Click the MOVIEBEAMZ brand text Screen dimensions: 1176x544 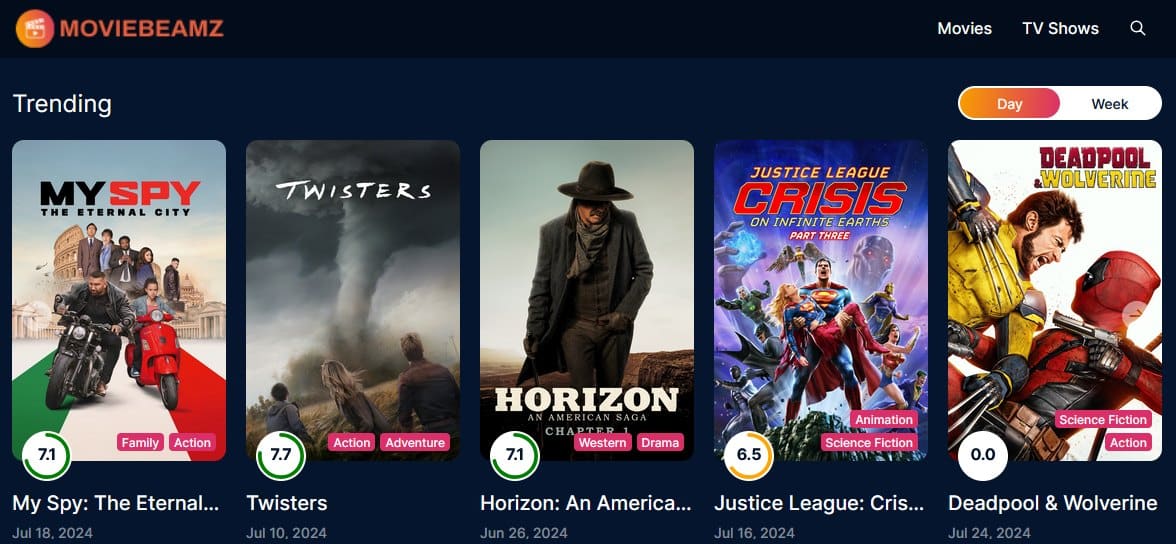click(x=141, y=29)
